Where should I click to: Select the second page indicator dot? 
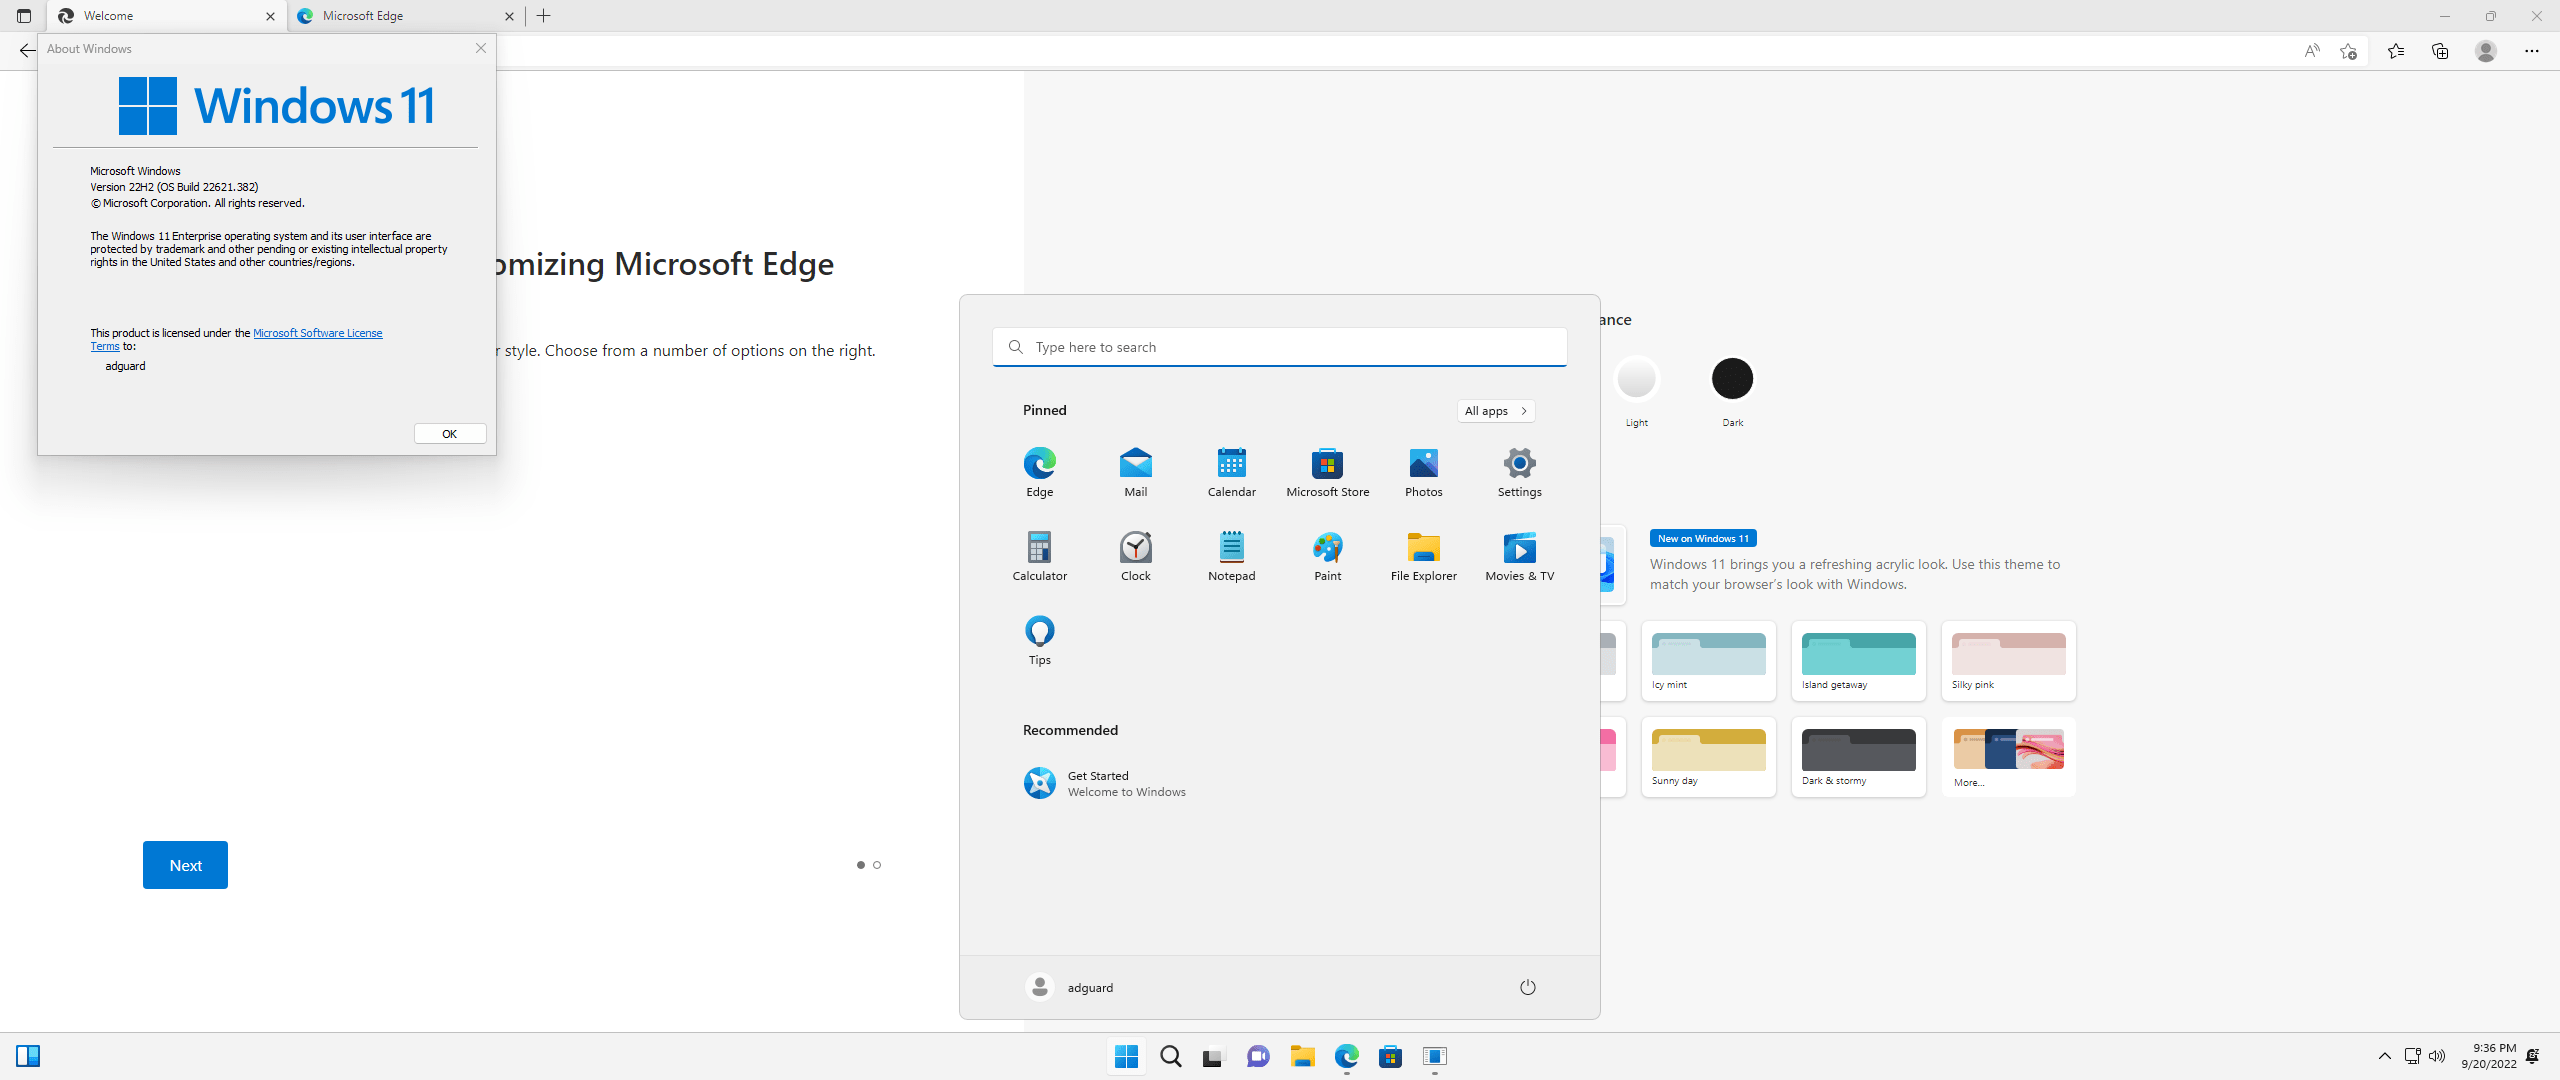[x=877, y=864]
